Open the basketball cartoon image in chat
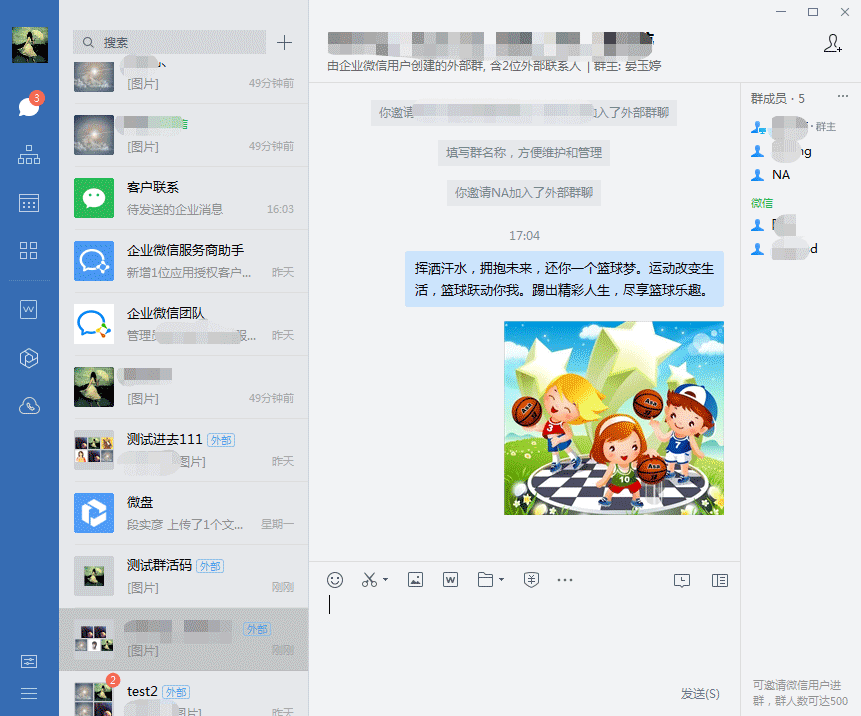 coord(613,418)
